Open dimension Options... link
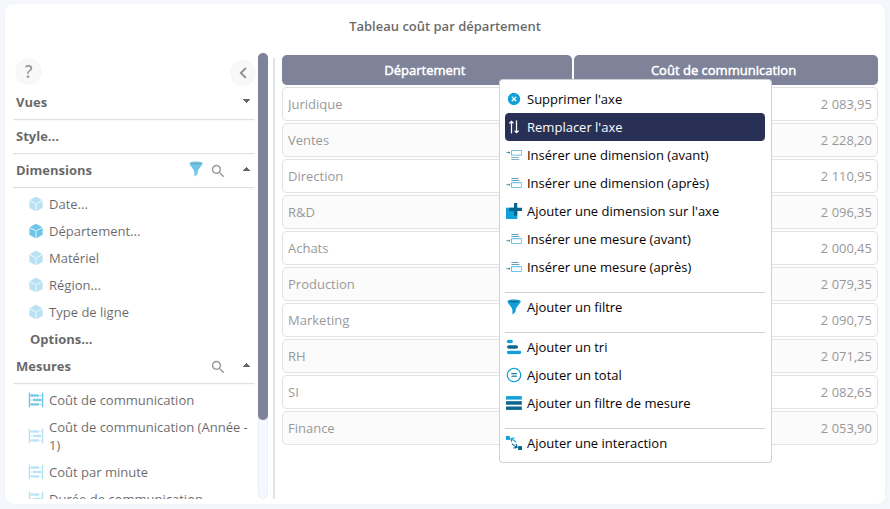890x509 pixels. [x=61, y=339]
